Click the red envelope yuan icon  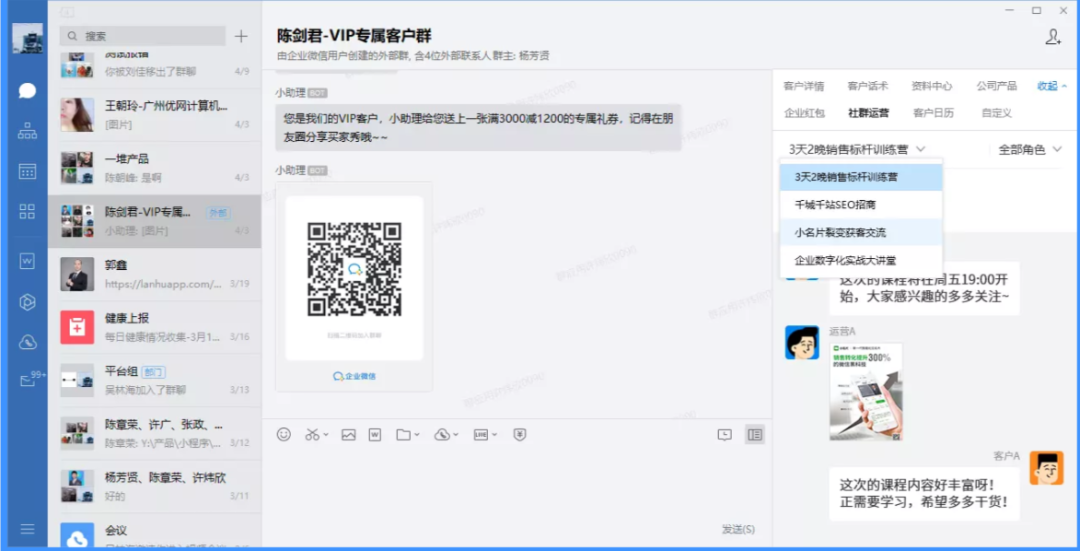point(519,434)
